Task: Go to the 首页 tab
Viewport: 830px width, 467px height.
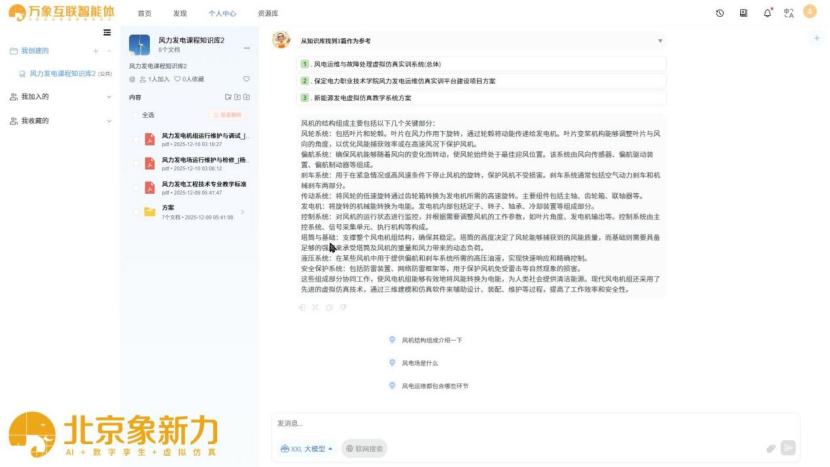Action: pos(145,14)
